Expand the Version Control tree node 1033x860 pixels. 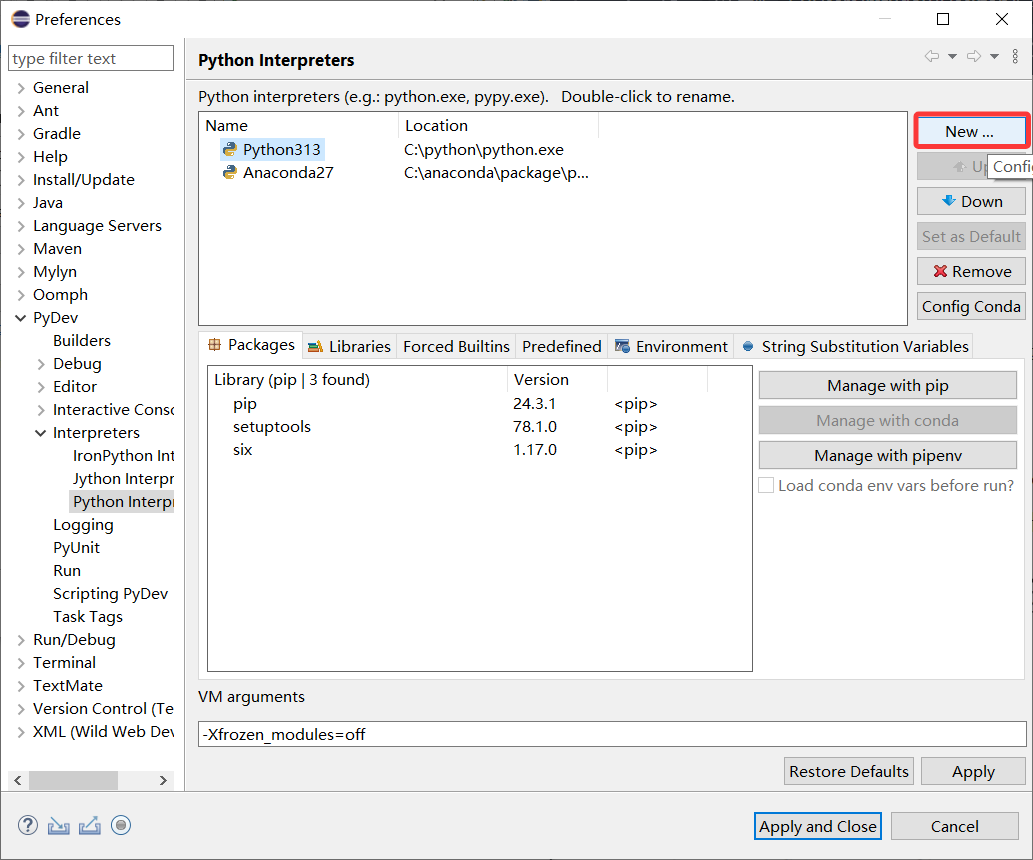21,709
